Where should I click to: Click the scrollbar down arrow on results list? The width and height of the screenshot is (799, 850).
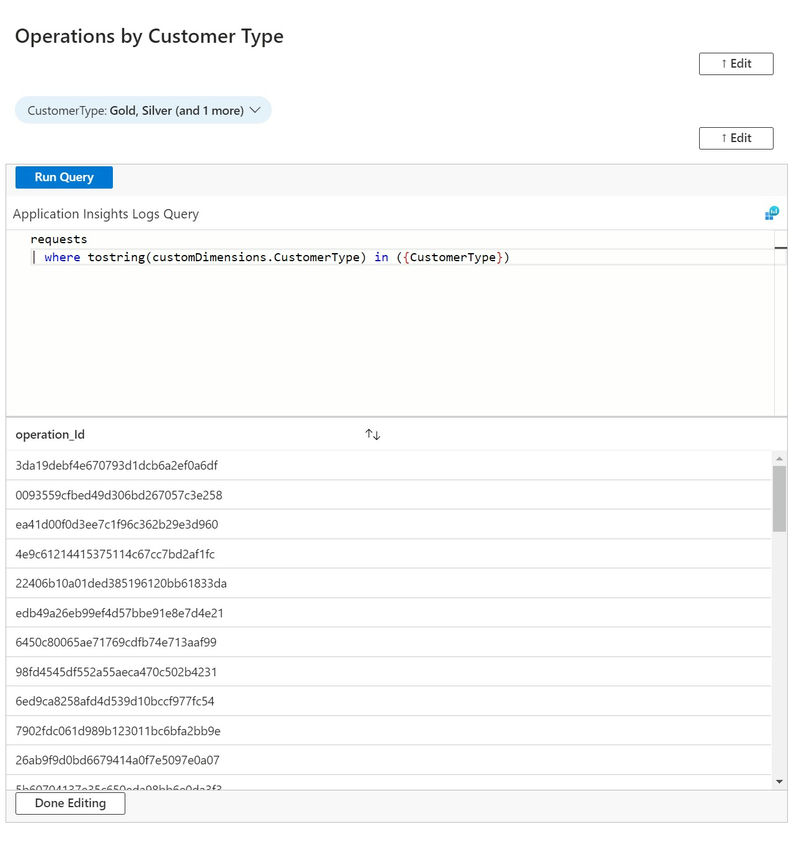(x=781, y=783)
